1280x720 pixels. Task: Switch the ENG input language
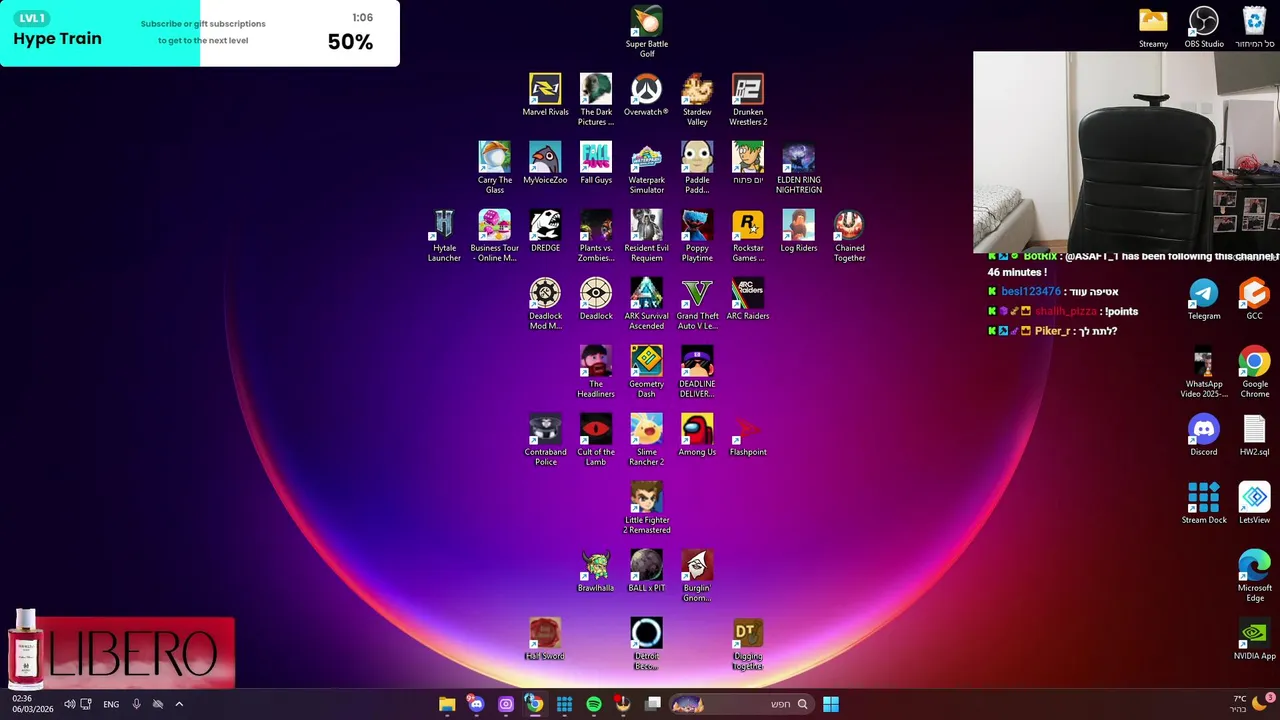[x=111, y=704]
